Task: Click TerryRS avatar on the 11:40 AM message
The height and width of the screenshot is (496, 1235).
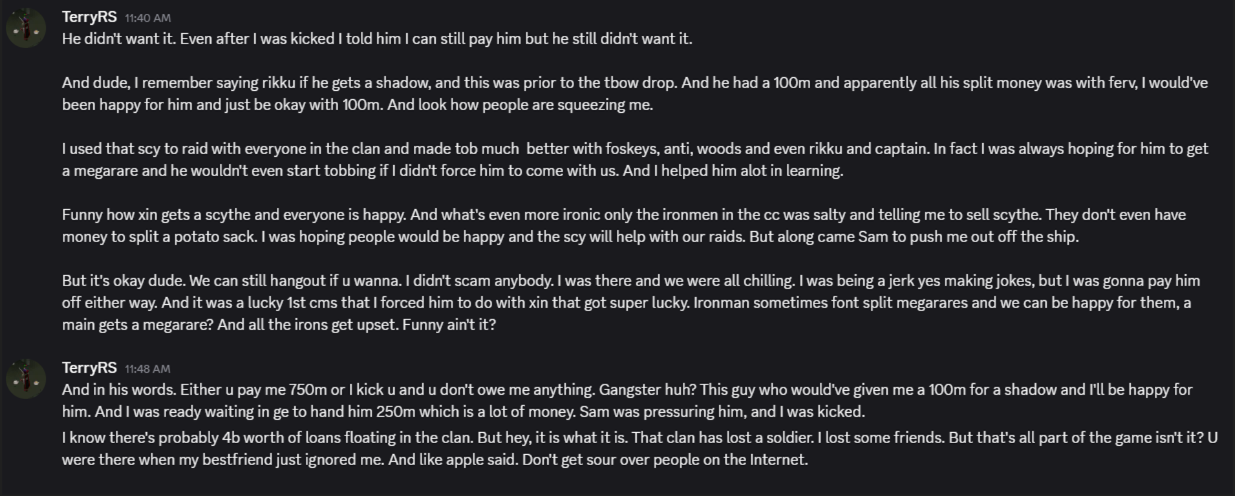Action: [x=26, y=28]
